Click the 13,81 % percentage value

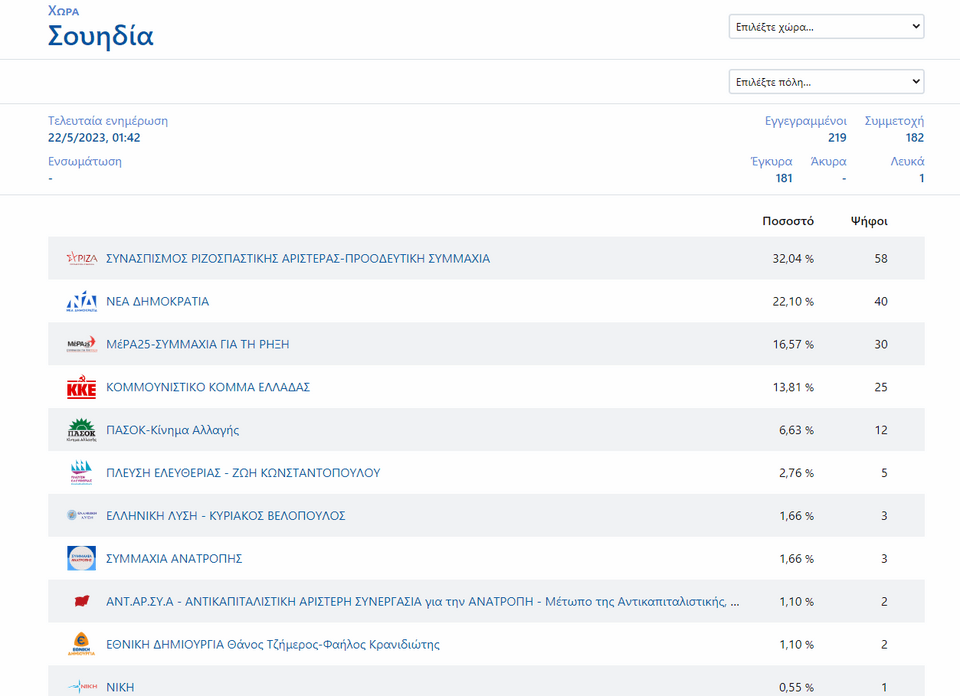[x=793, y=387]
